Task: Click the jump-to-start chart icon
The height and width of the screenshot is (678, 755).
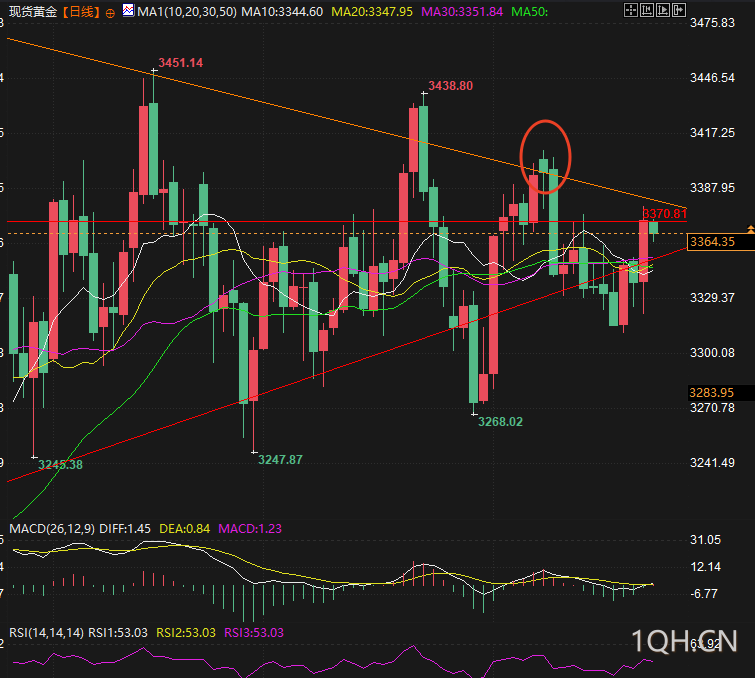Action: pyautogui.click(x=647, y=10)
